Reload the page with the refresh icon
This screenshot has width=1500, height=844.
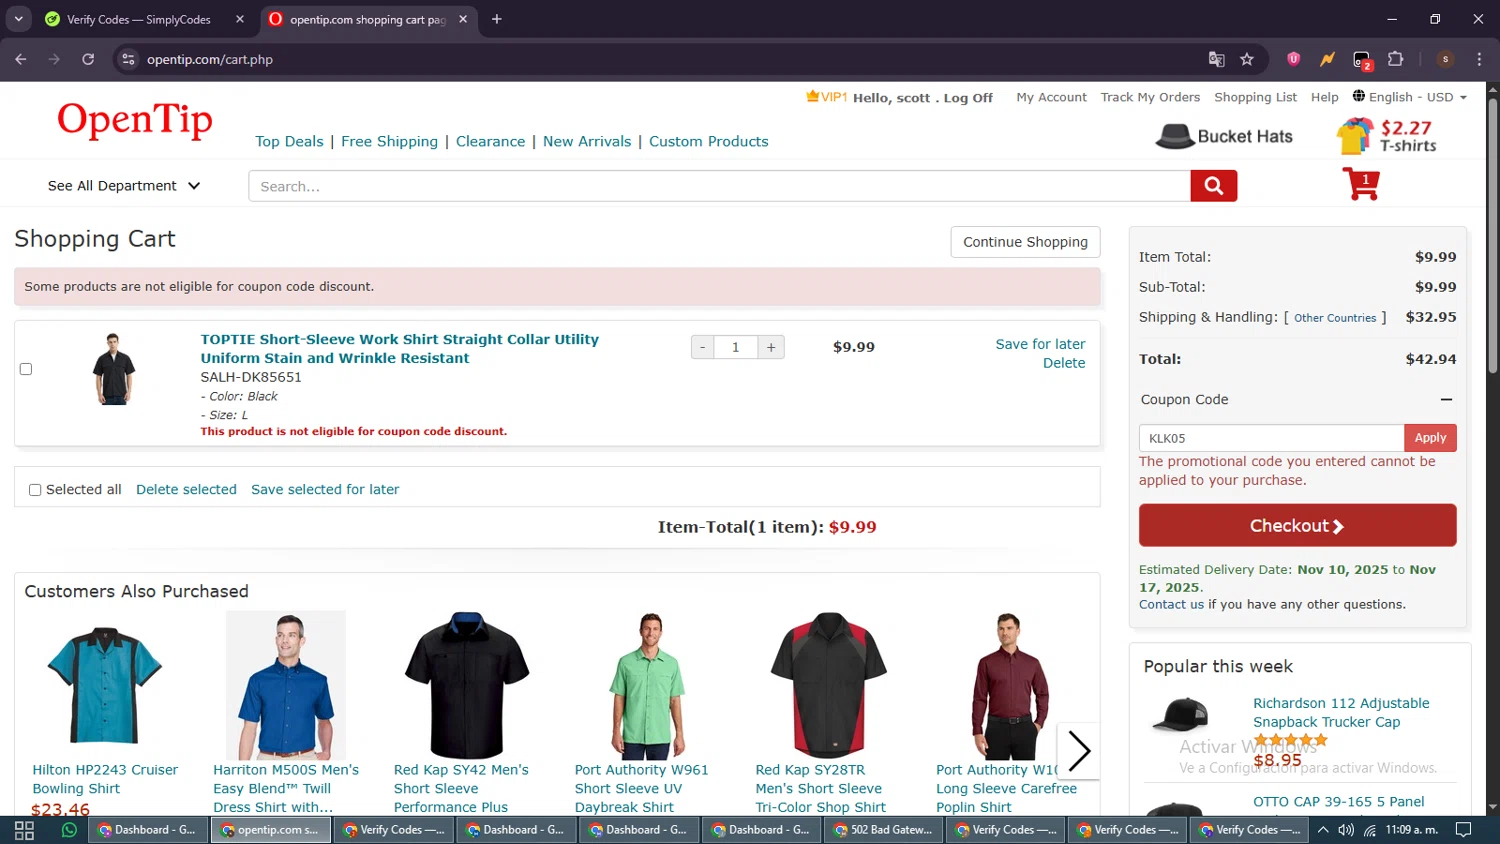click(88, 59)
